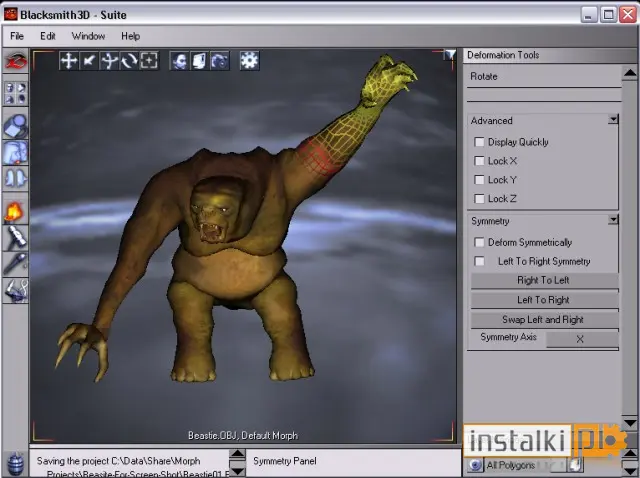Viewport: 640px width, 478px height.
Task: Click the pan view four-arrow icon
Action: click(x=69, y=61)
